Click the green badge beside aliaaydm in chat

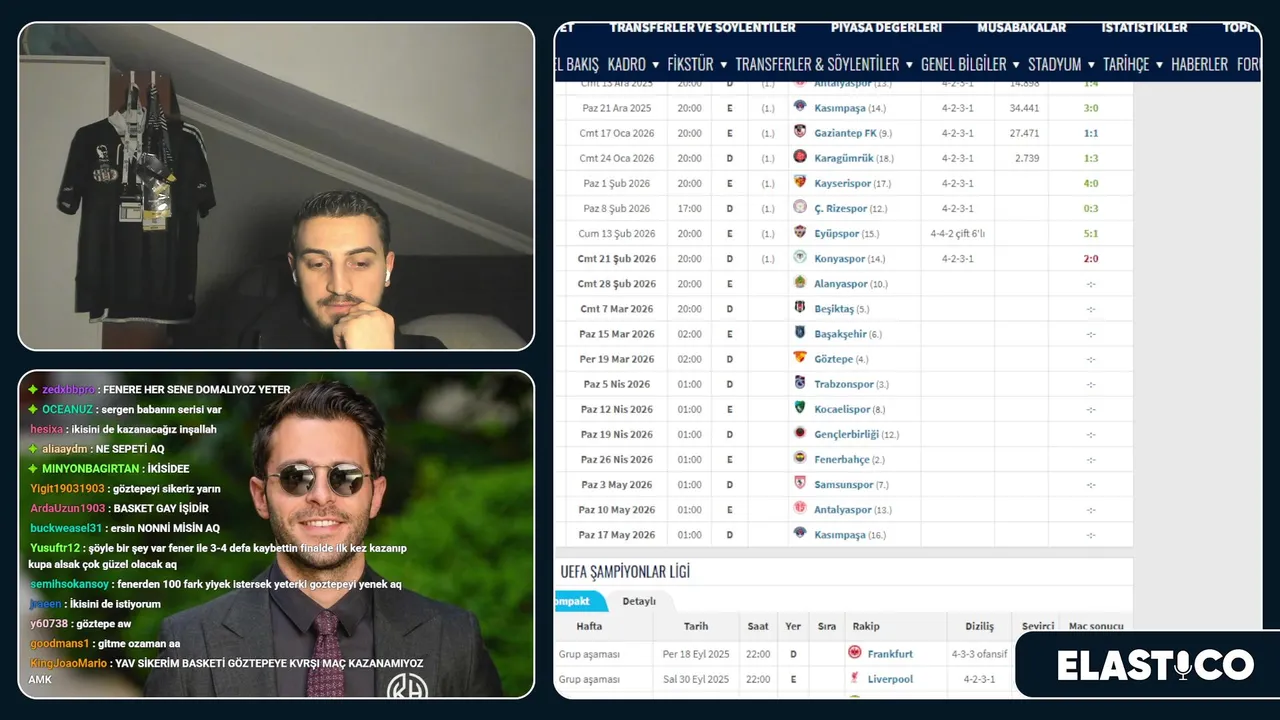pos(33,449)
